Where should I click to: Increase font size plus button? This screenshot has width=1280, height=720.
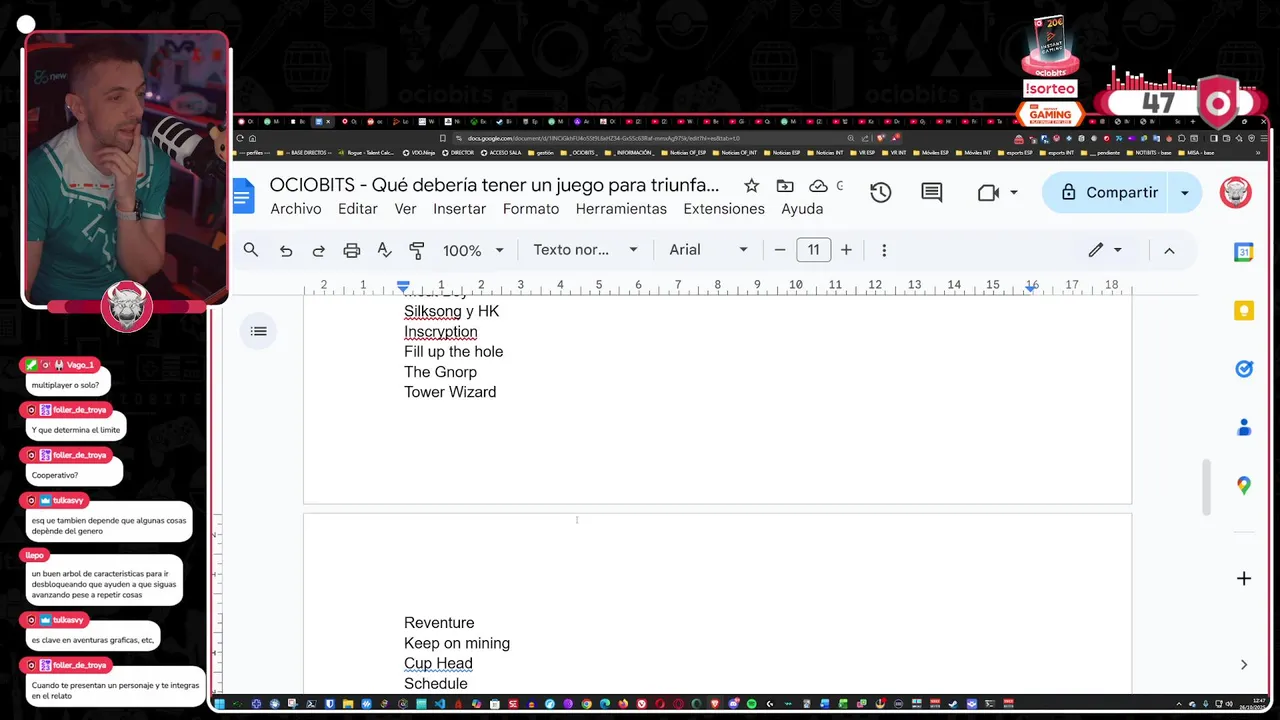[x=846, y=250]
